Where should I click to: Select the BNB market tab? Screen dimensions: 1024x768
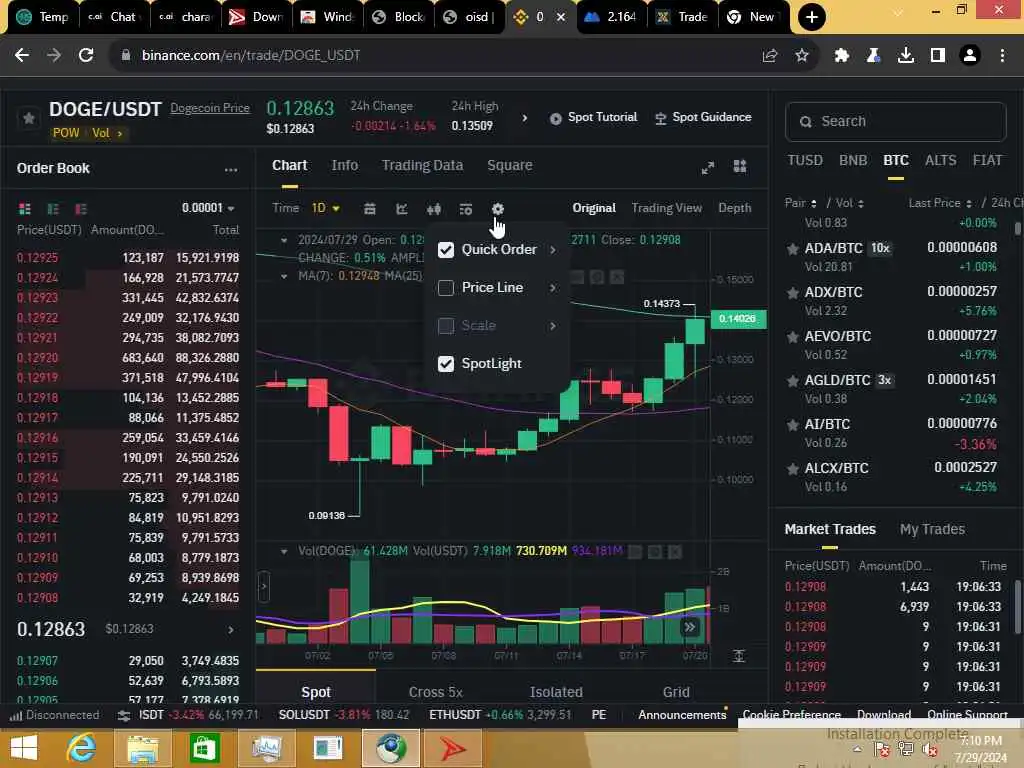(853, 161)
